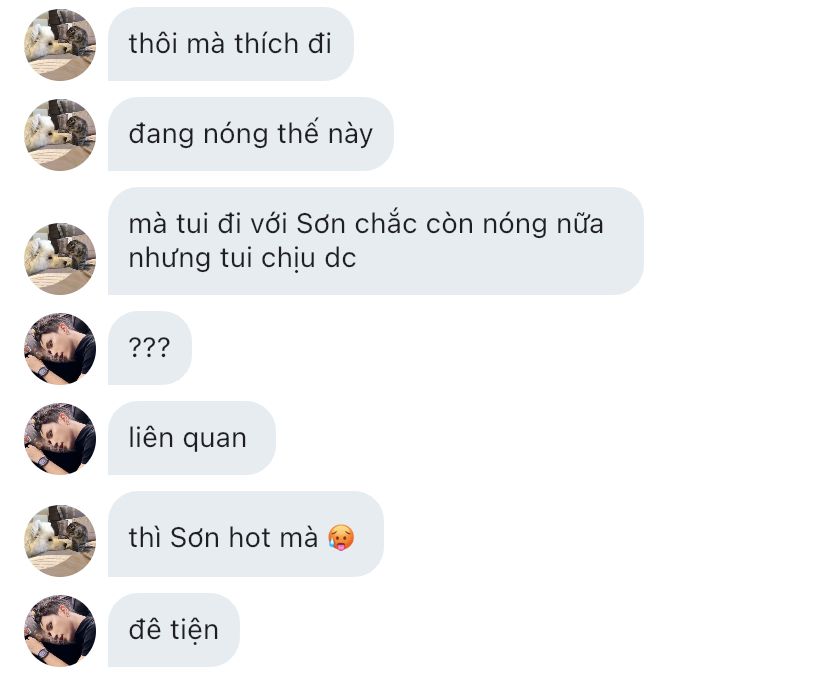Click the word "thích" in the first message
The image size is (828, 684).
tap(267, 43)
